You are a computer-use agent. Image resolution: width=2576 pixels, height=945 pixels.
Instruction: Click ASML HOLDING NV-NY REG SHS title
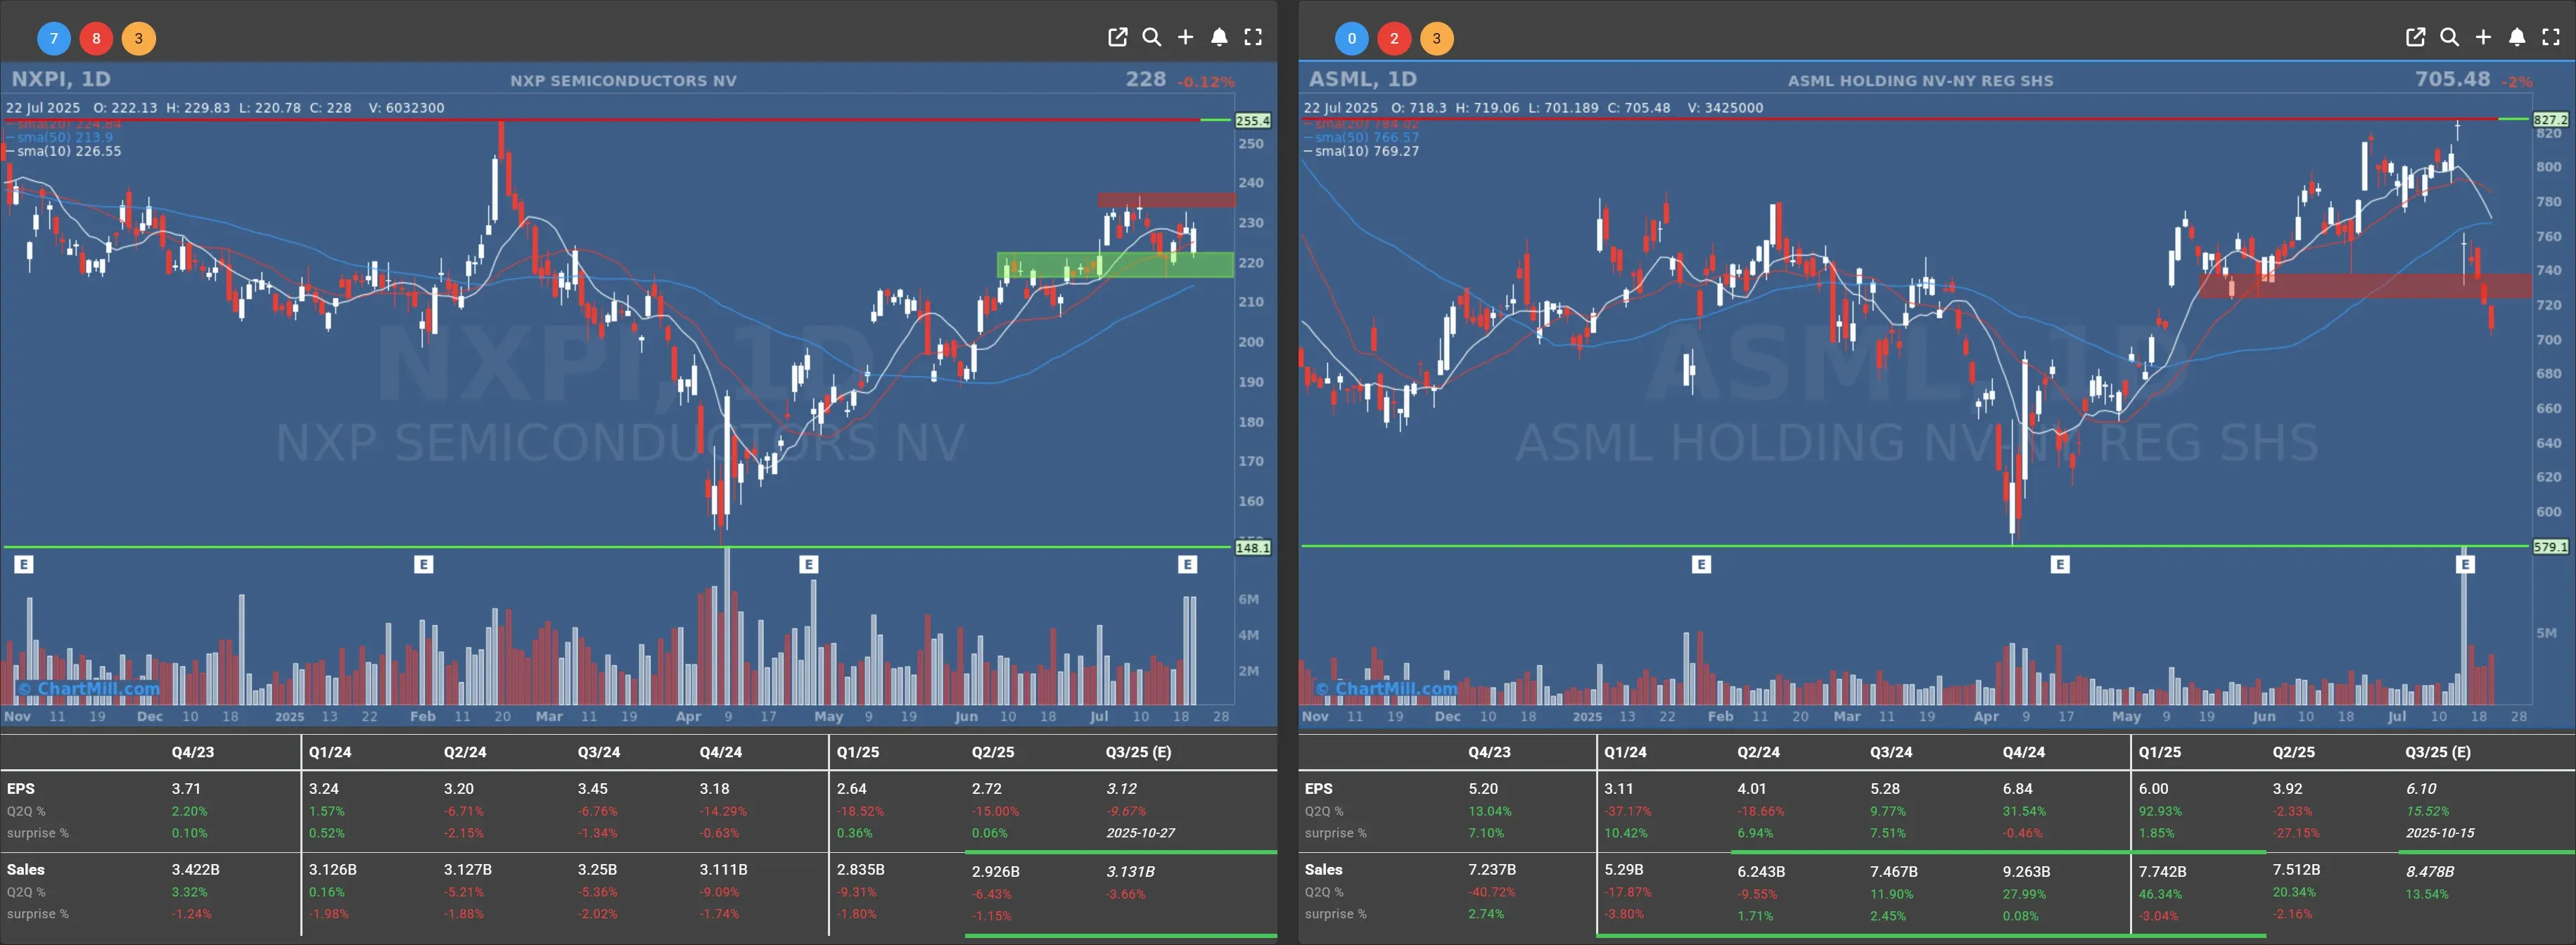coord(1920,81)
